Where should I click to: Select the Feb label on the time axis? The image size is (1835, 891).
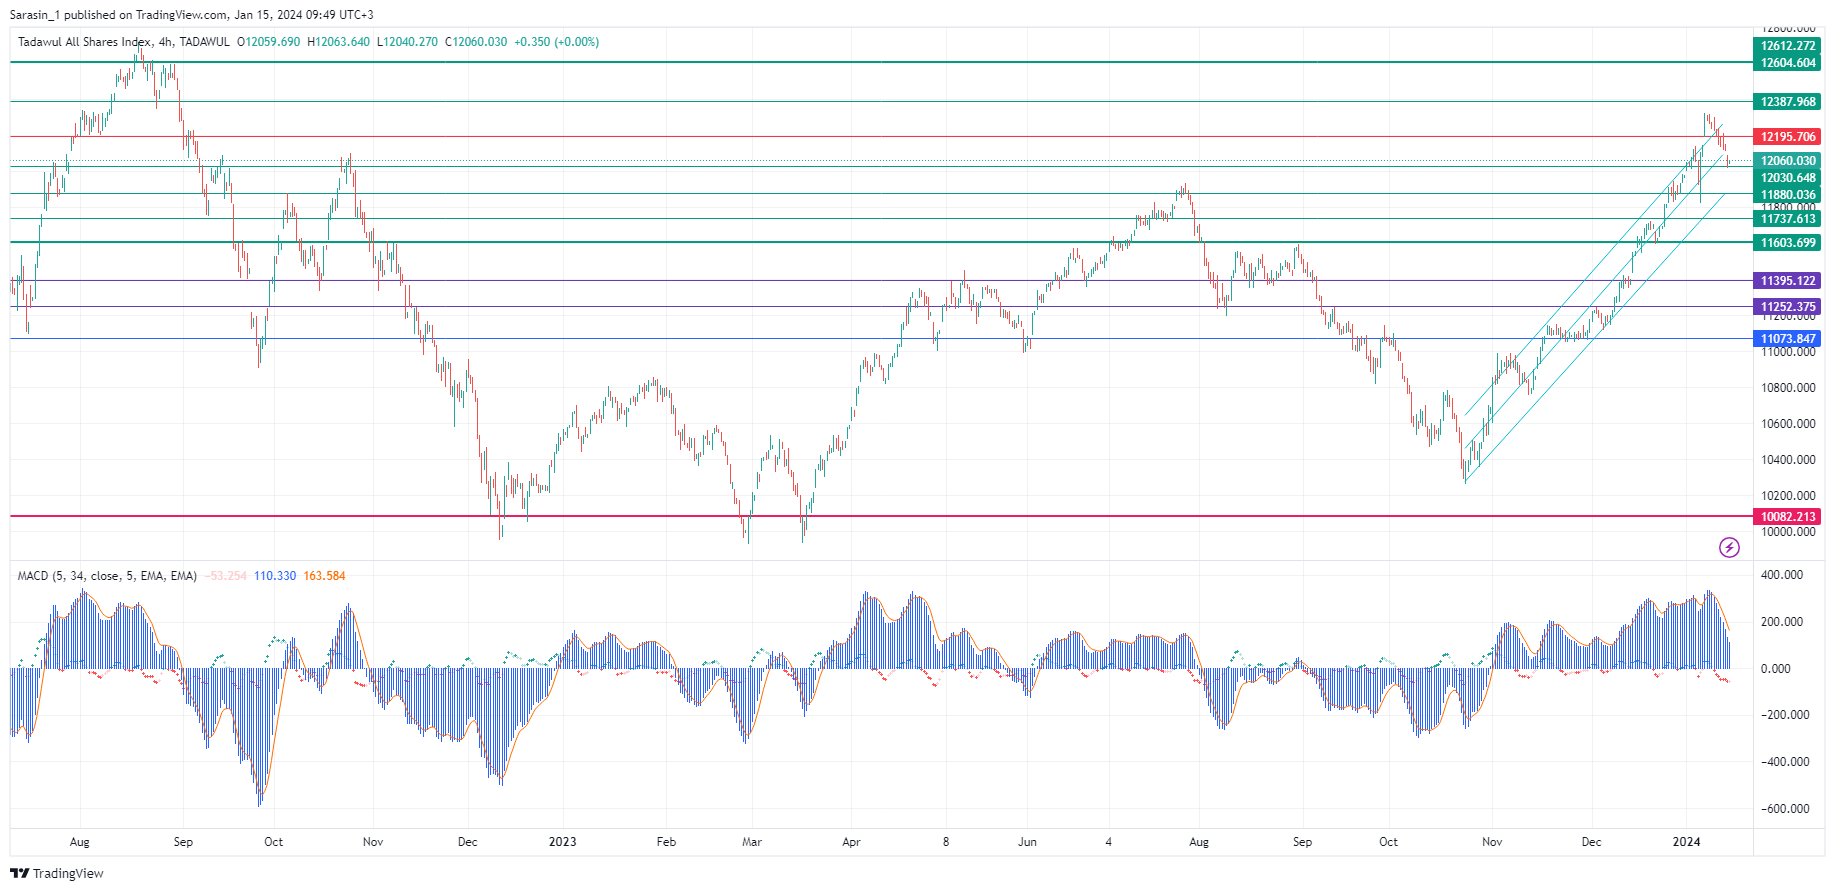click(x=666, y=842)
